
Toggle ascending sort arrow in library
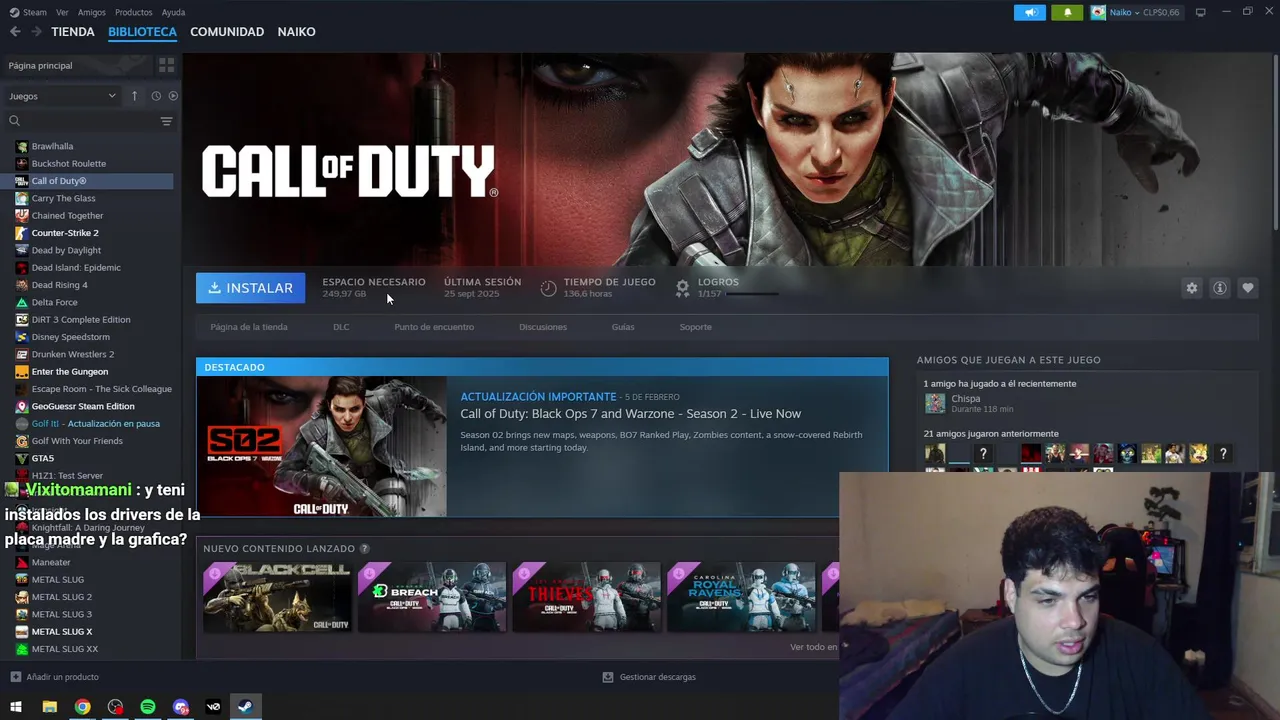pyautogui.click(x=134, y=96)
